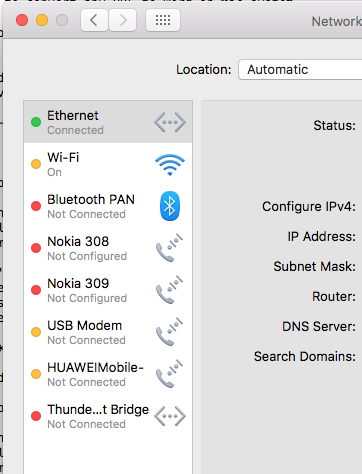Click the 'Search Domains:' label
Screen dimensions: 362x474
[305, 356]
